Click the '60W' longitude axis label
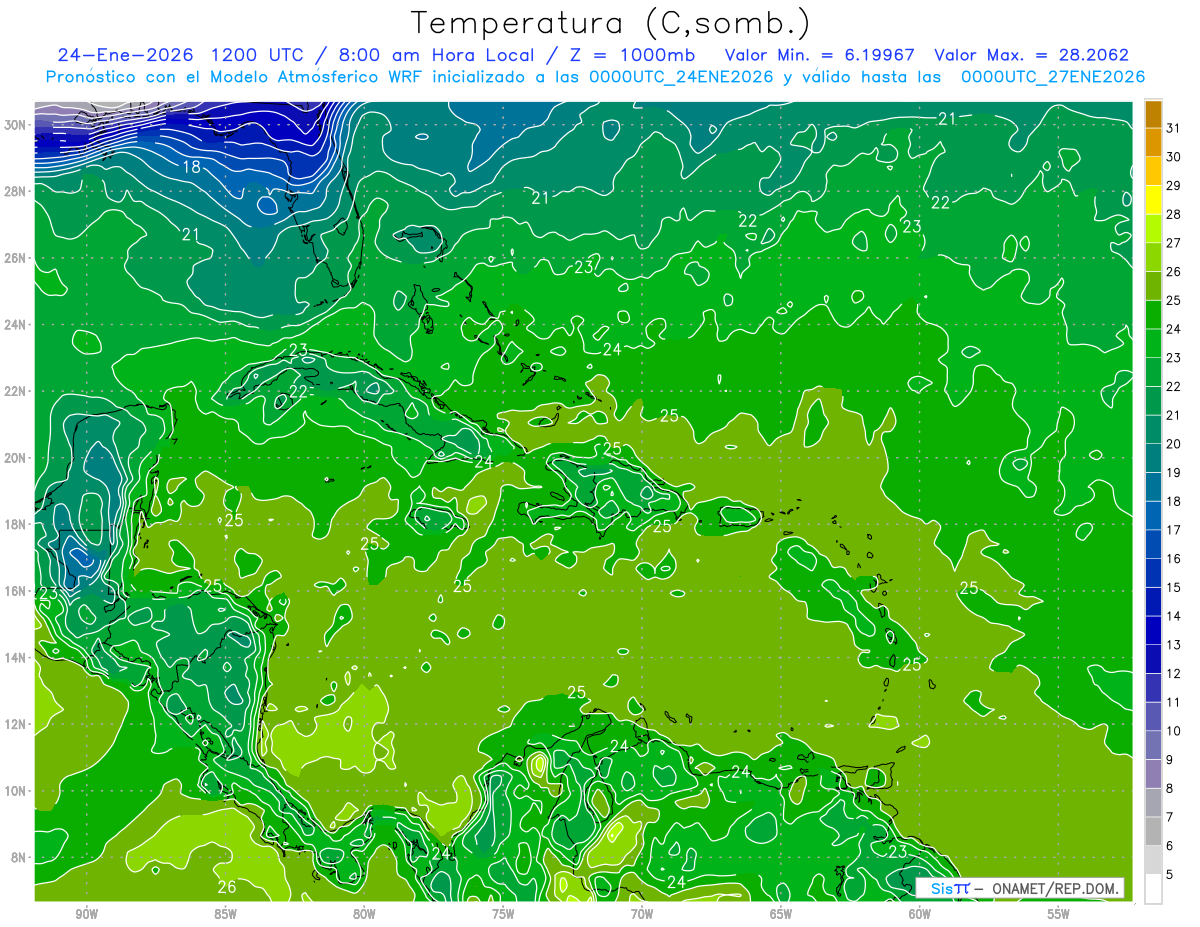1200x927 pixels. click(920, 914)
